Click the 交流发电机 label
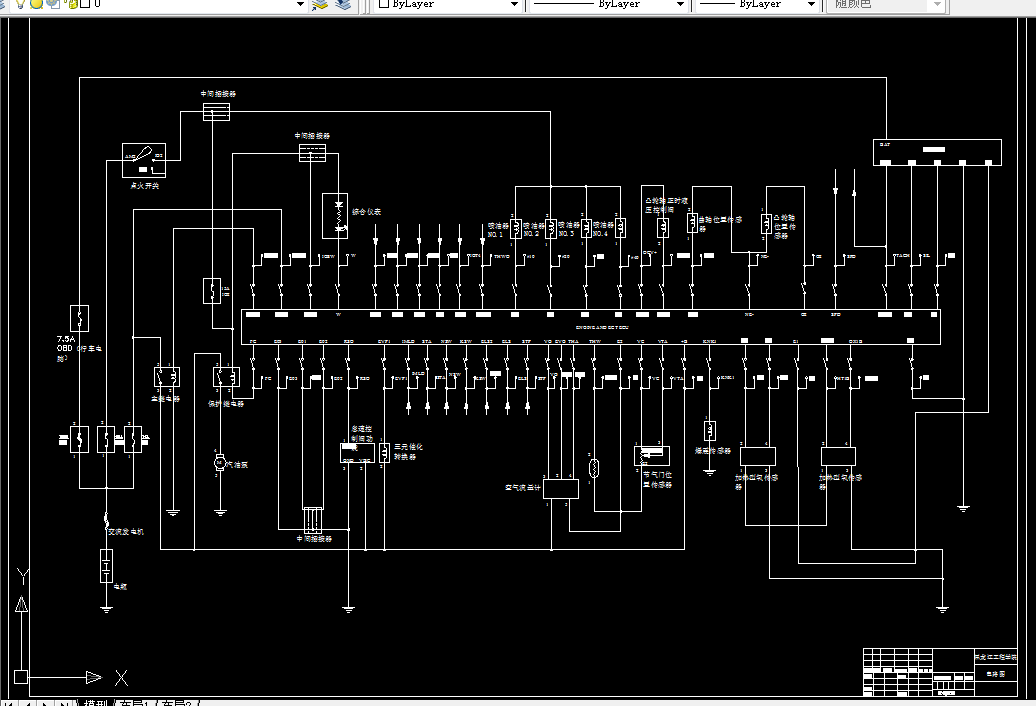Screen dimensions: 1036x706 point(126,532)
